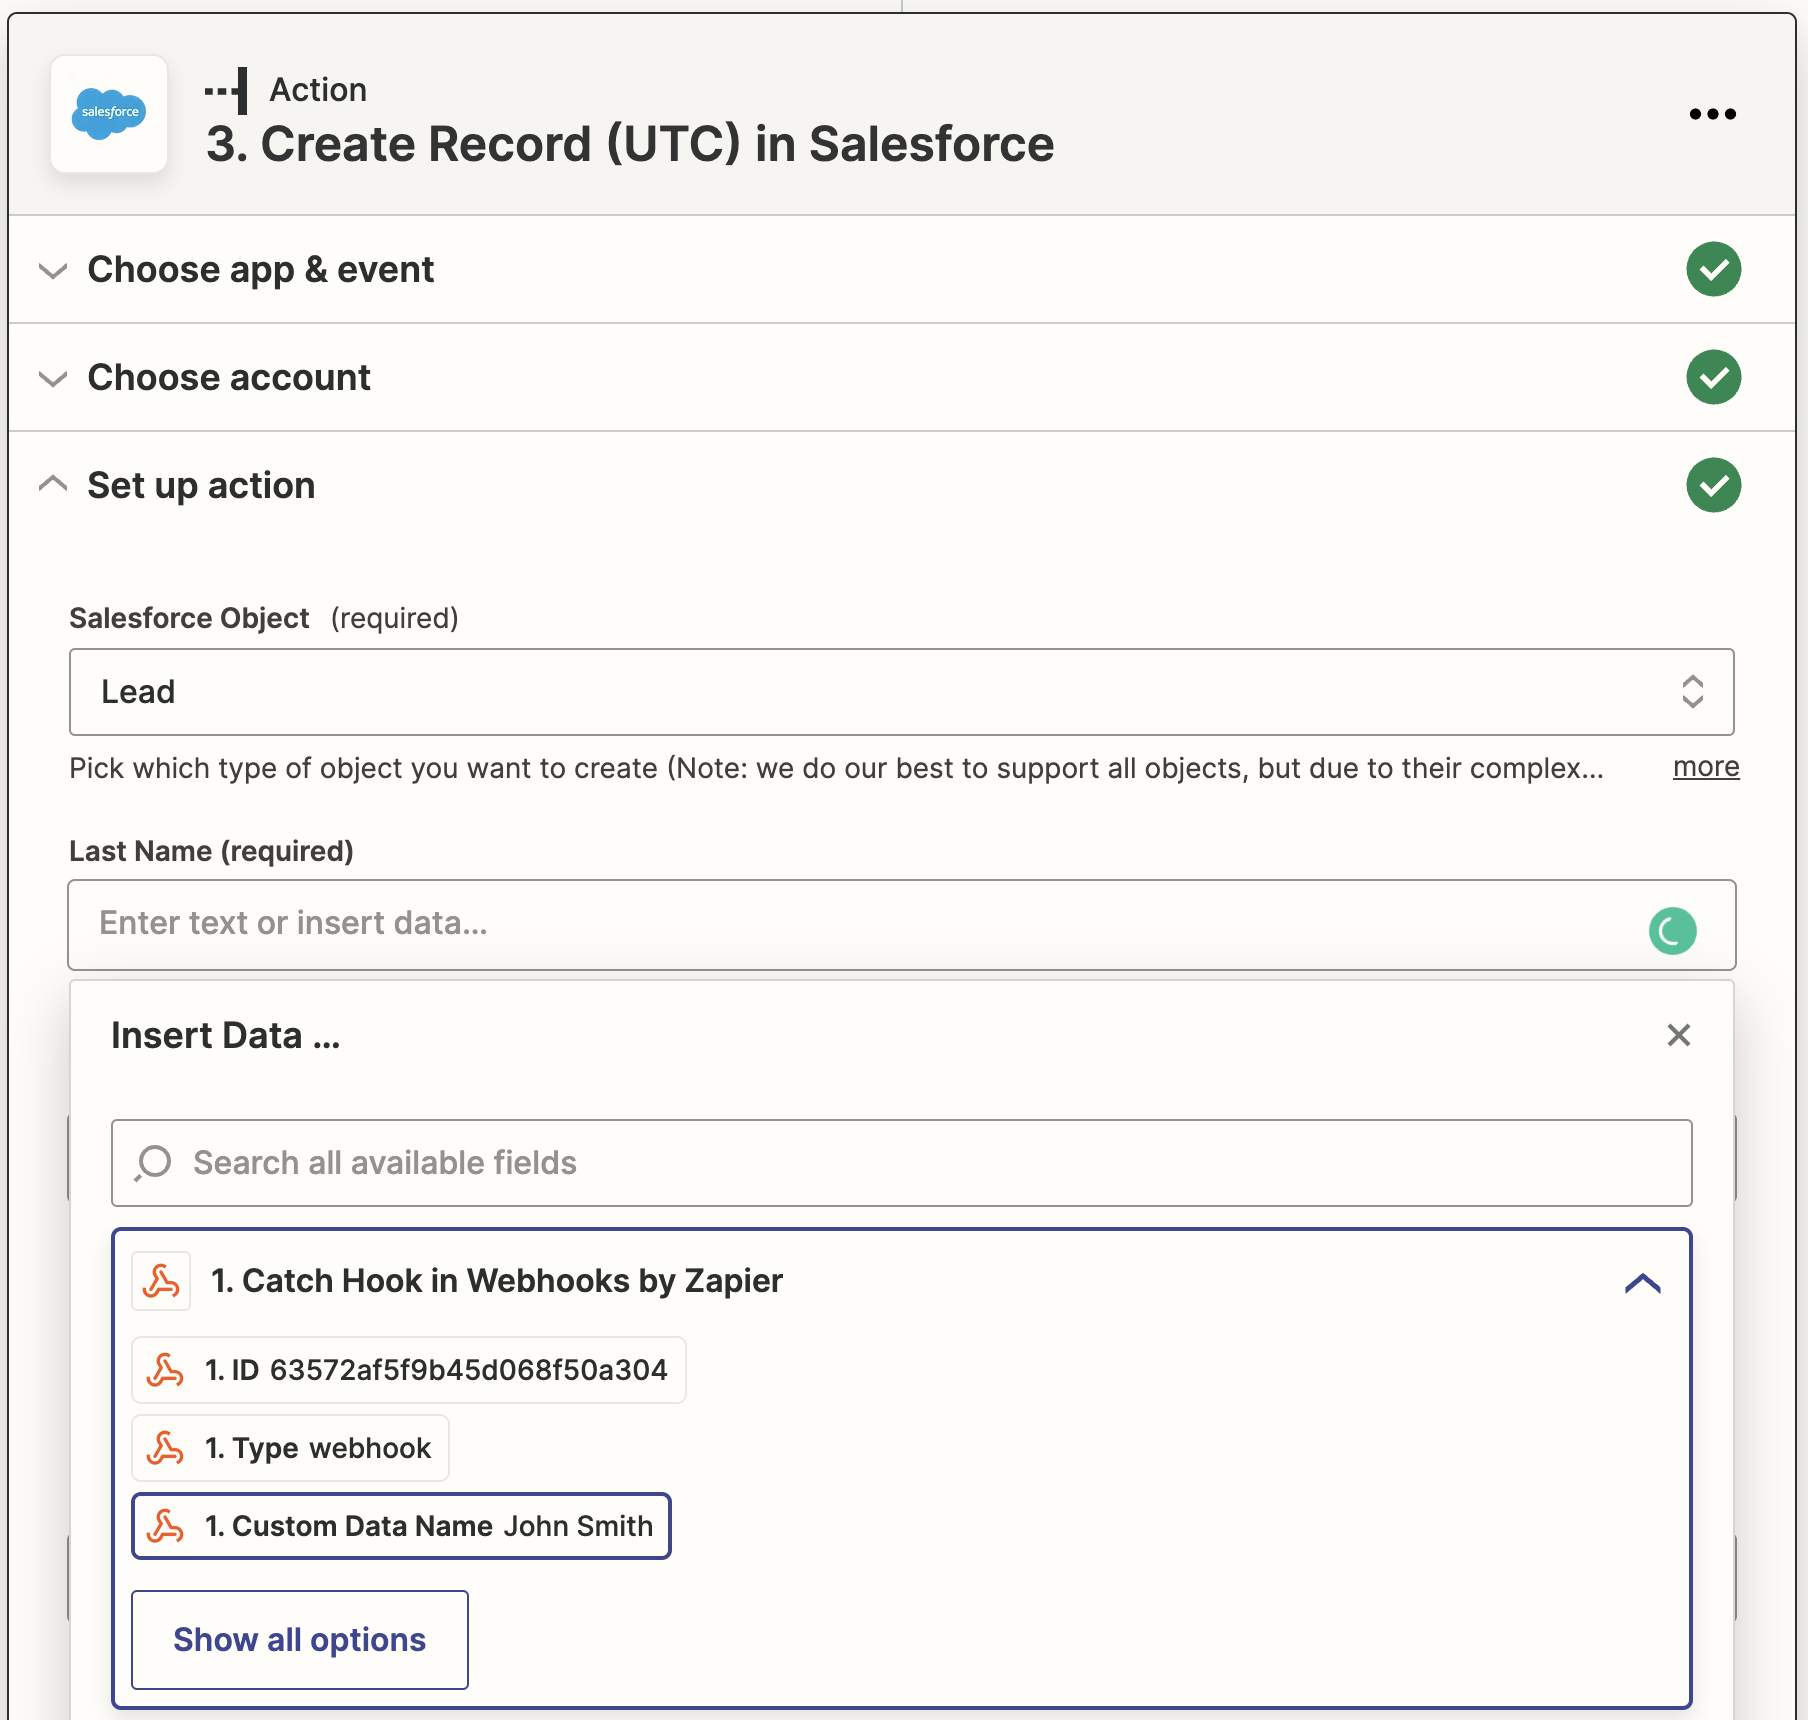Screen dimensions: 1808x1720
Task: Insert the Type webhook field
Action: tap(290, 1448)
